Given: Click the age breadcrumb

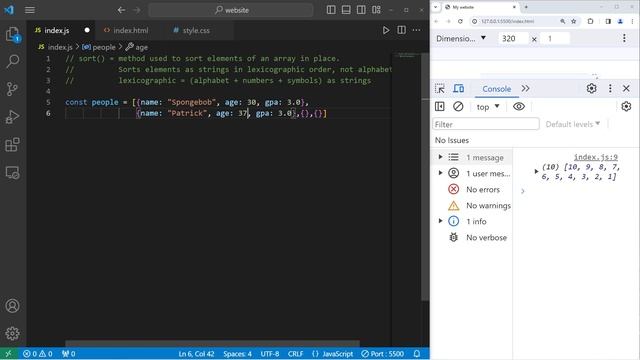Looking at the screenshot, I should (137, 47).
